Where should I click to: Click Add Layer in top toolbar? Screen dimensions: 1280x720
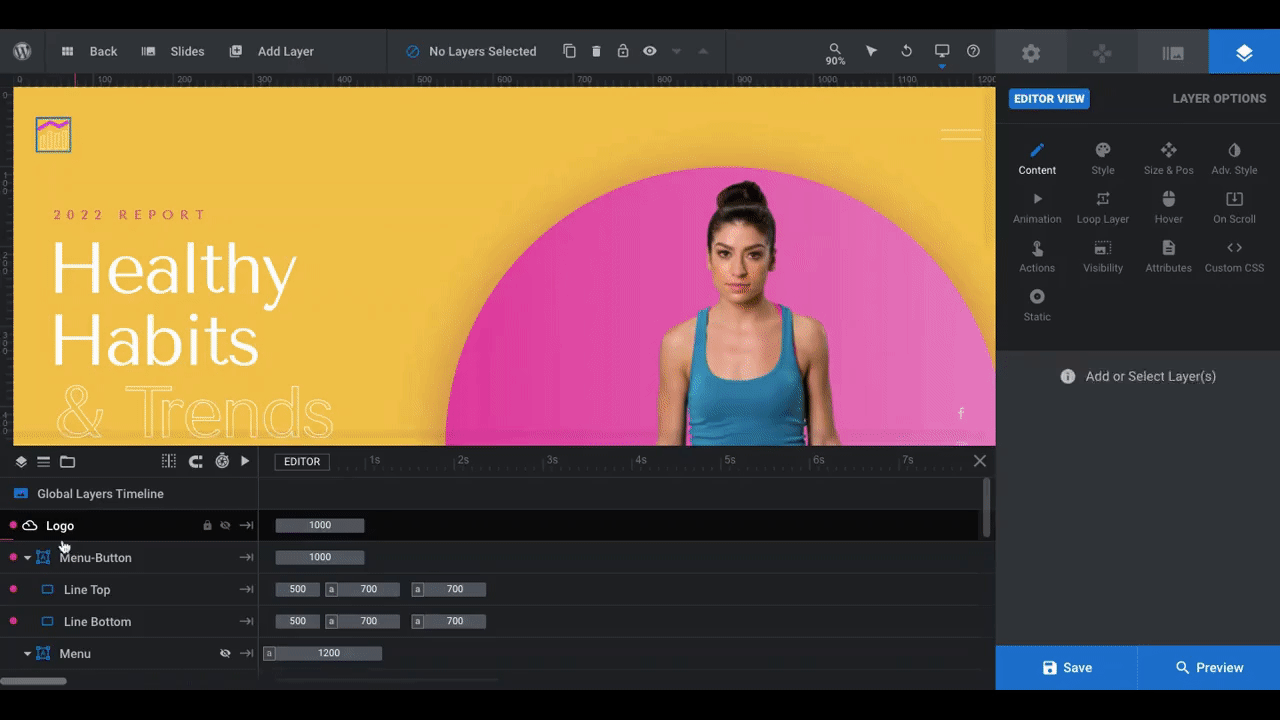click(272, 51)
